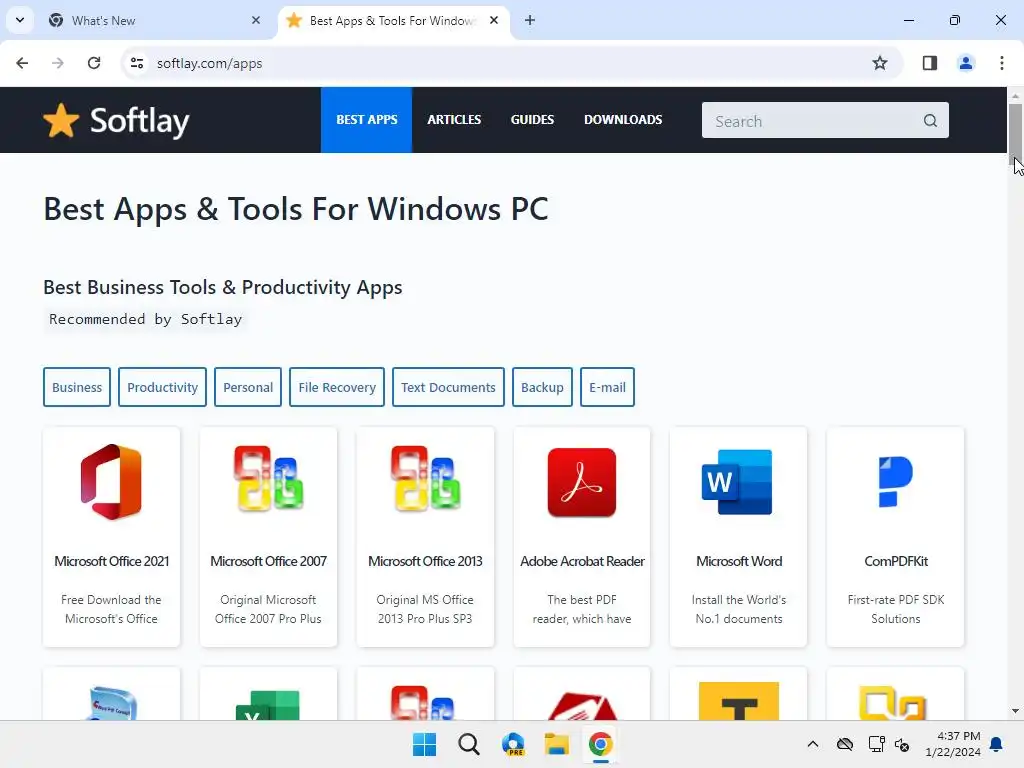The width and height of the screenshot is (1024, 768).
Task: Reload the current page
Action: 94,63
